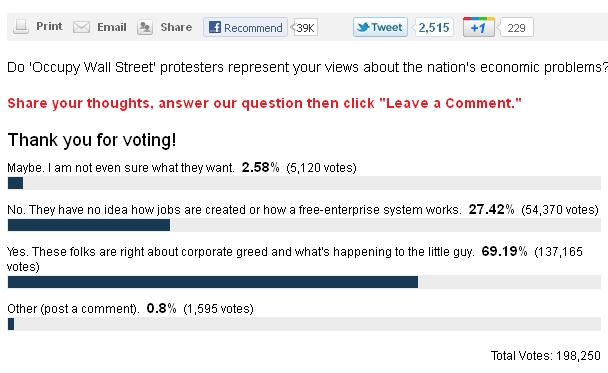Click the Other option 0.8% result bar
The image size is (608, 373).
point(304,324)
